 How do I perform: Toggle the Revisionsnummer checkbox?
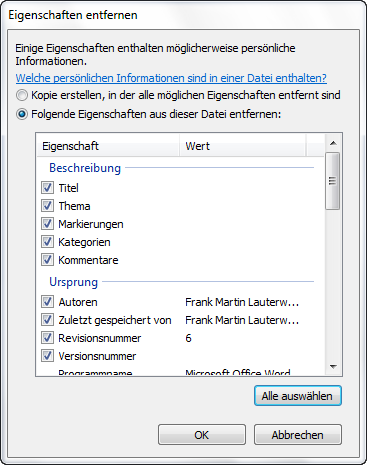[x=47, y=338]
